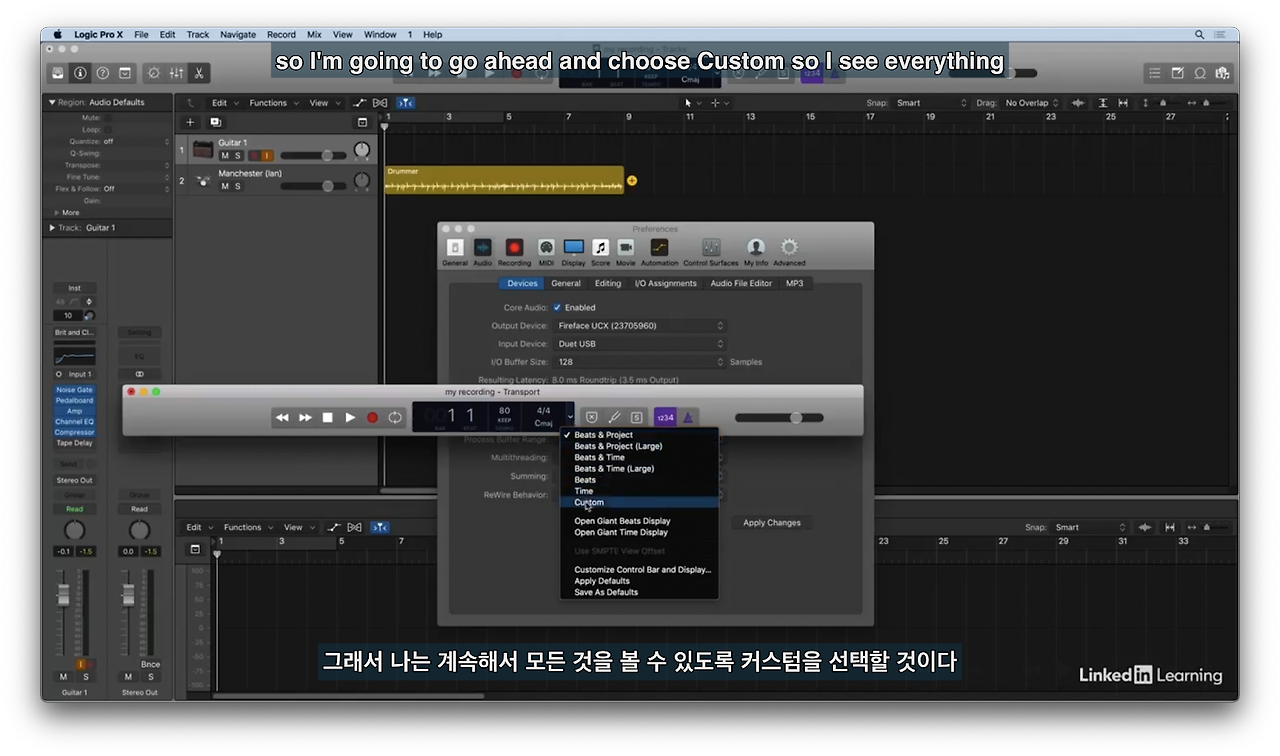This screenshot has height=756, width=1280.
Task: Open Quick Help question mark button
Action: point(103,73)
